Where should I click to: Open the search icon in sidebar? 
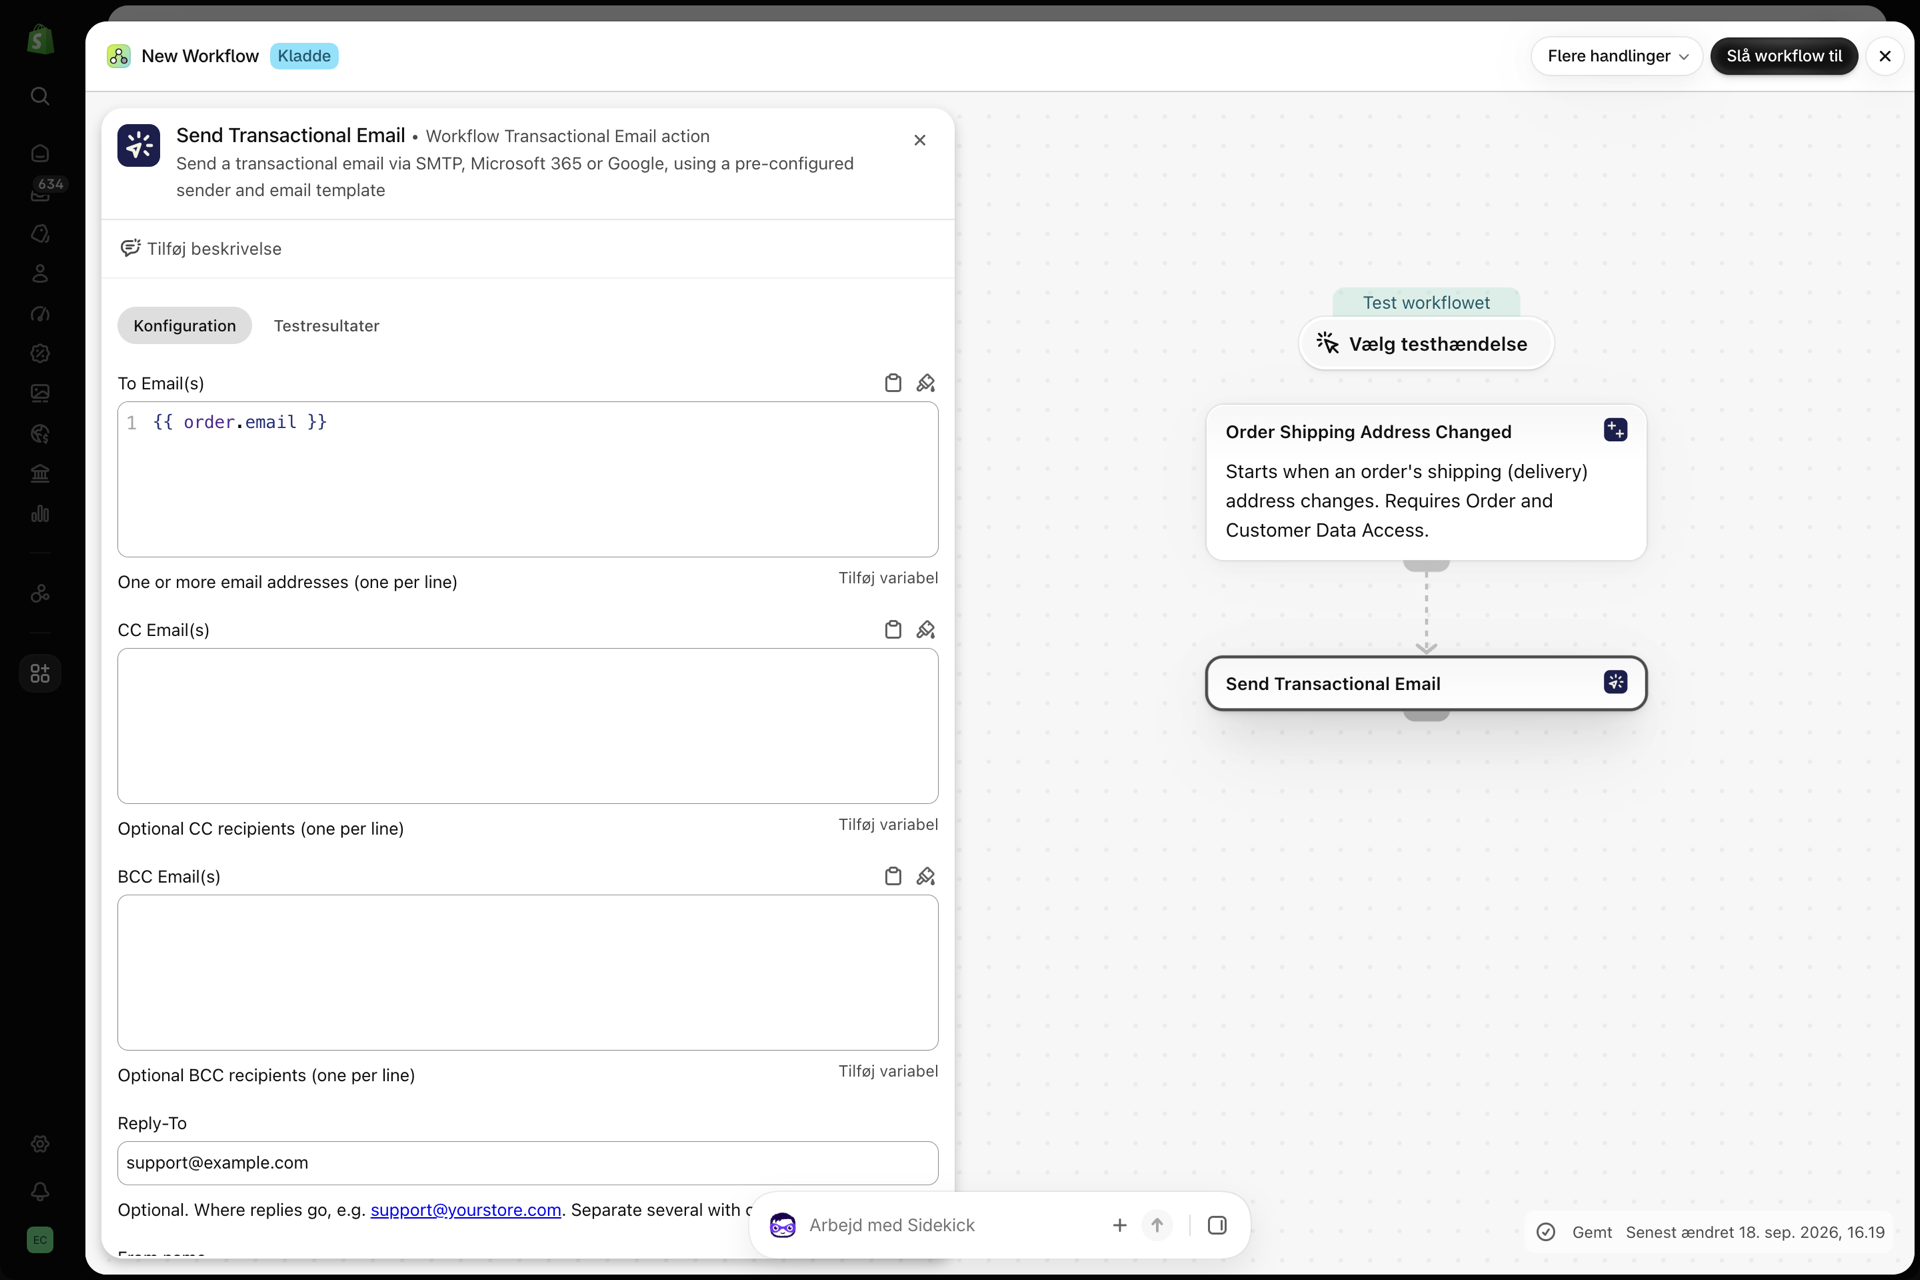click(40, 96)
